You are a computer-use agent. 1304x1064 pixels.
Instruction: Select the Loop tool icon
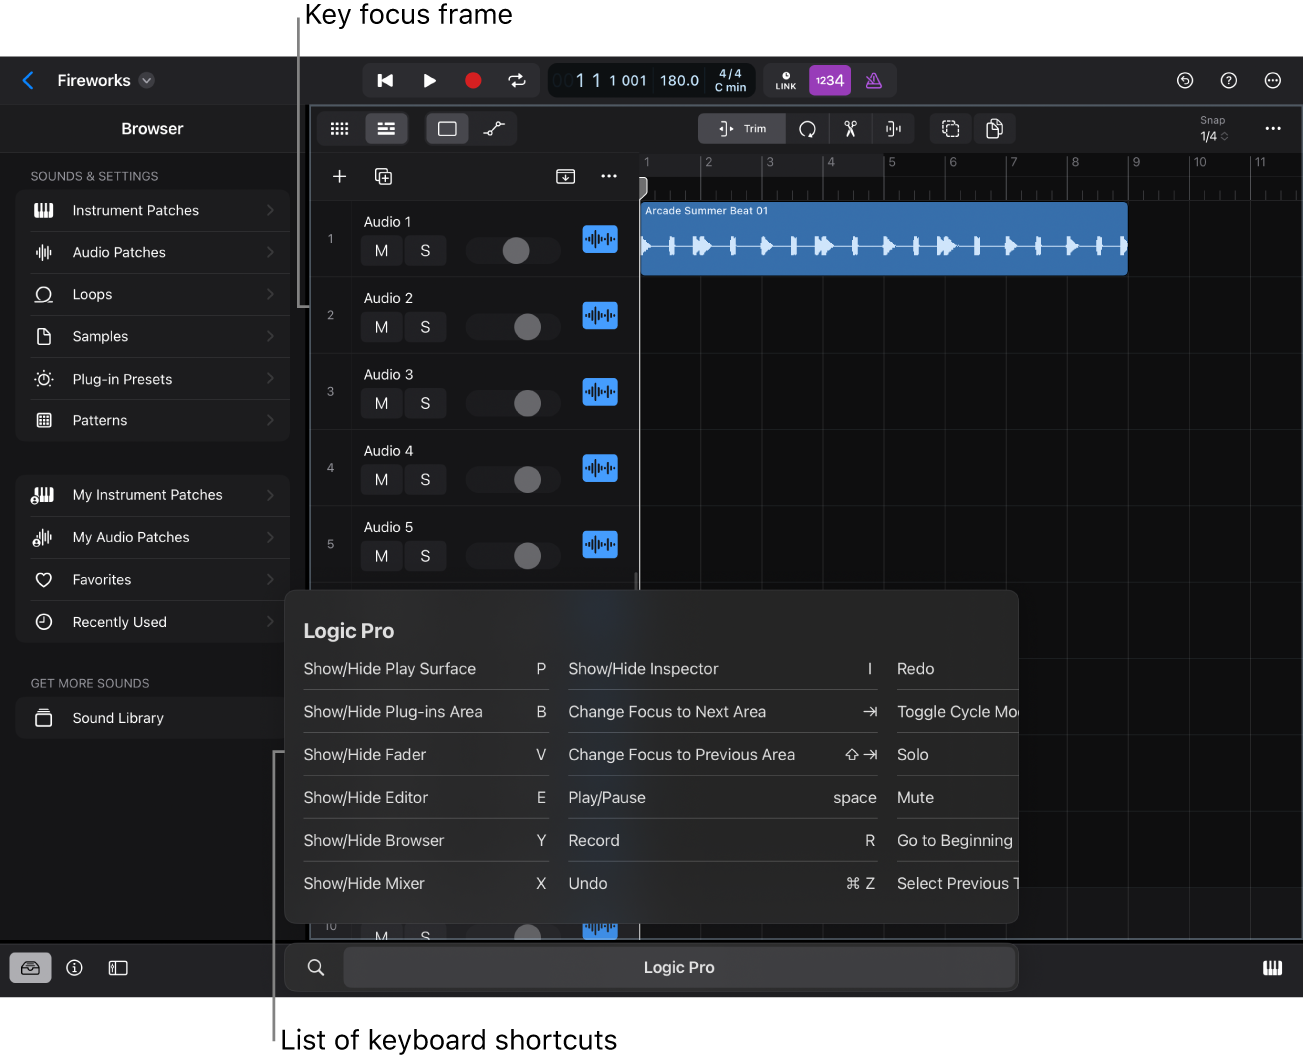[x=807, y=129]
